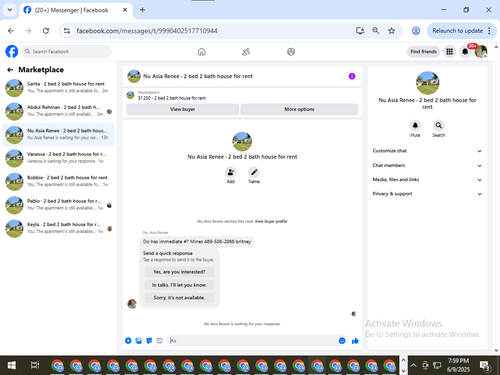Open Windows Task View
Image resolution: width=500 pixels, height=375 pixels.
35,365
